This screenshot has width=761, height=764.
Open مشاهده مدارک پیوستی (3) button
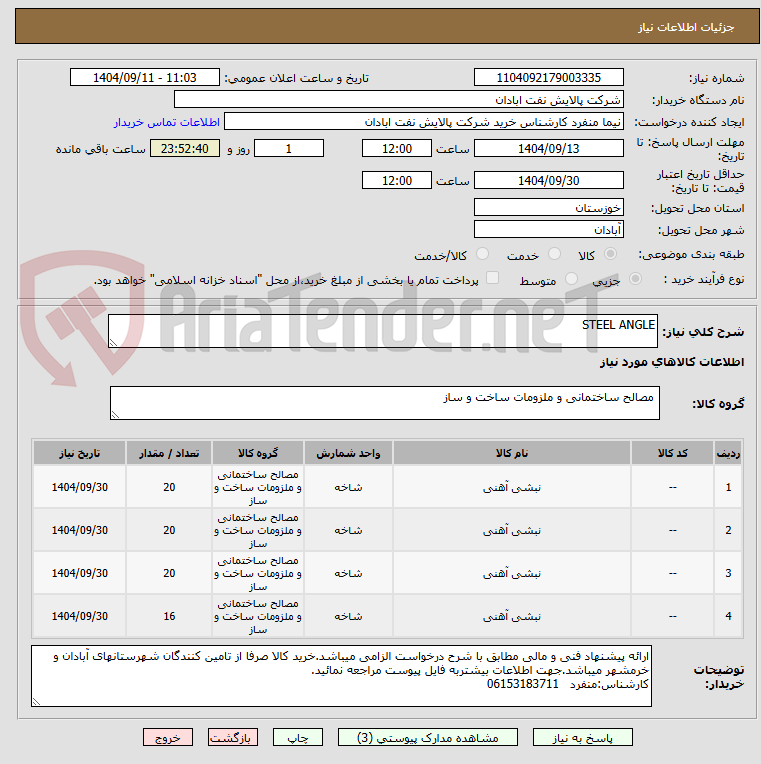pos(428,737)
